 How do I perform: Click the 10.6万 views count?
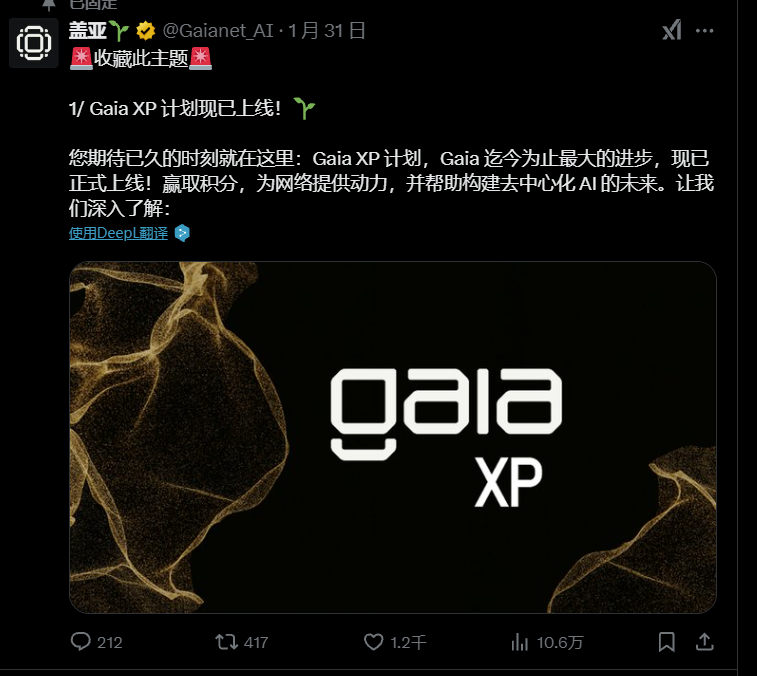coord(560,643)
